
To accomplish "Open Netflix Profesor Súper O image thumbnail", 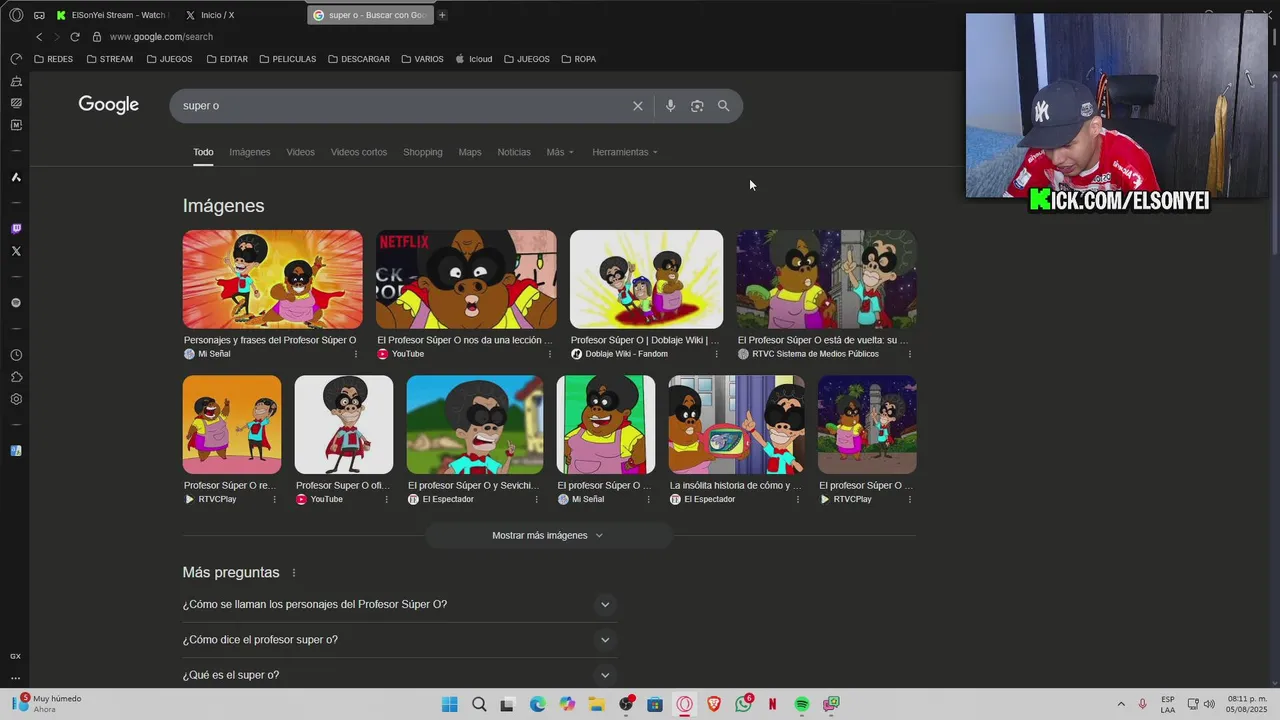I will [466, 279].
